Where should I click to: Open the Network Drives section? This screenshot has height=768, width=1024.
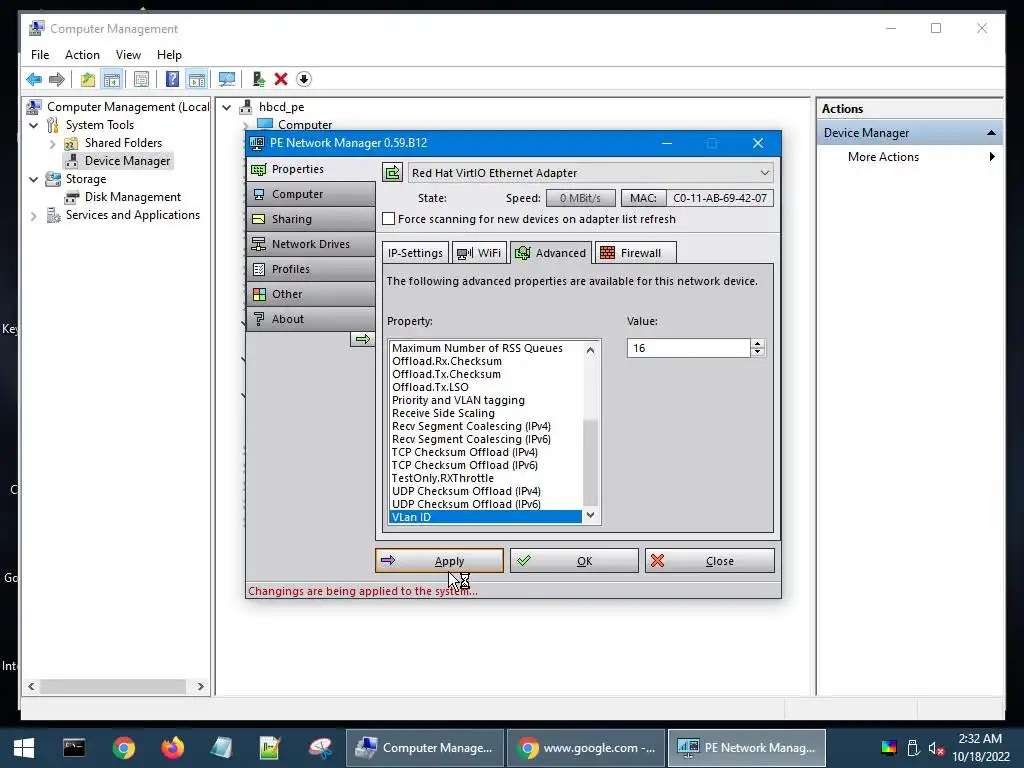[311, 244]
